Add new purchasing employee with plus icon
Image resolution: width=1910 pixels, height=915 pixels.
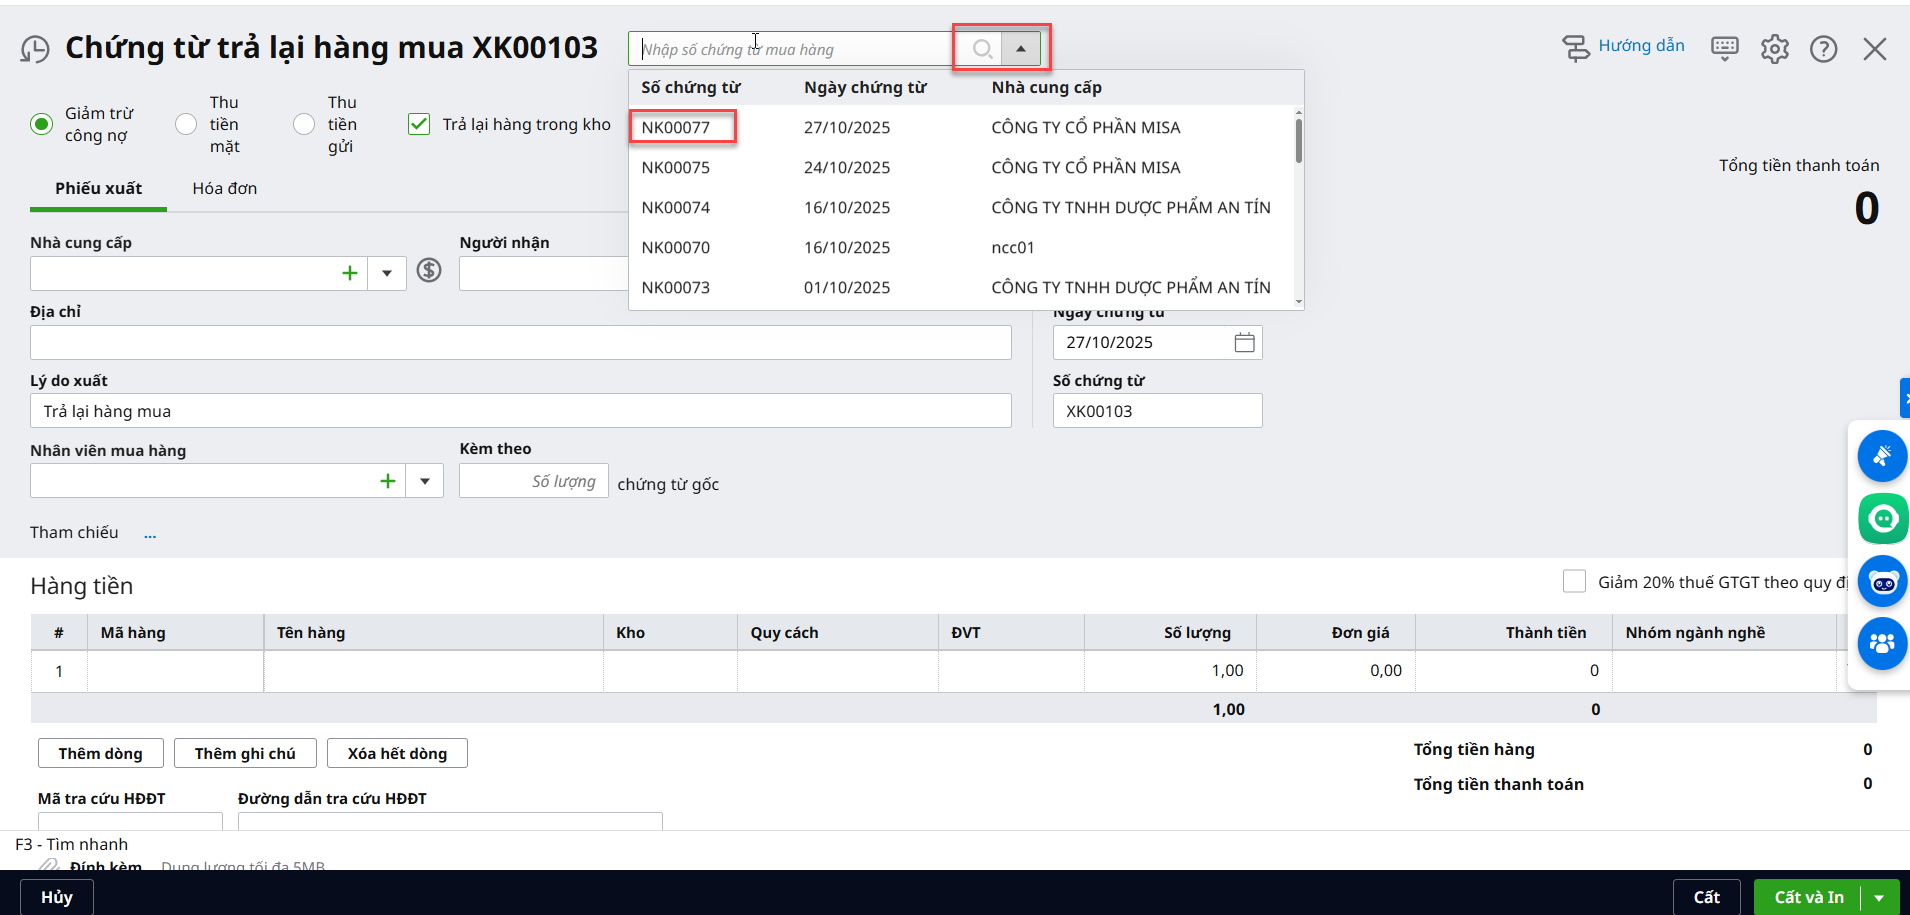pos(387,481)
